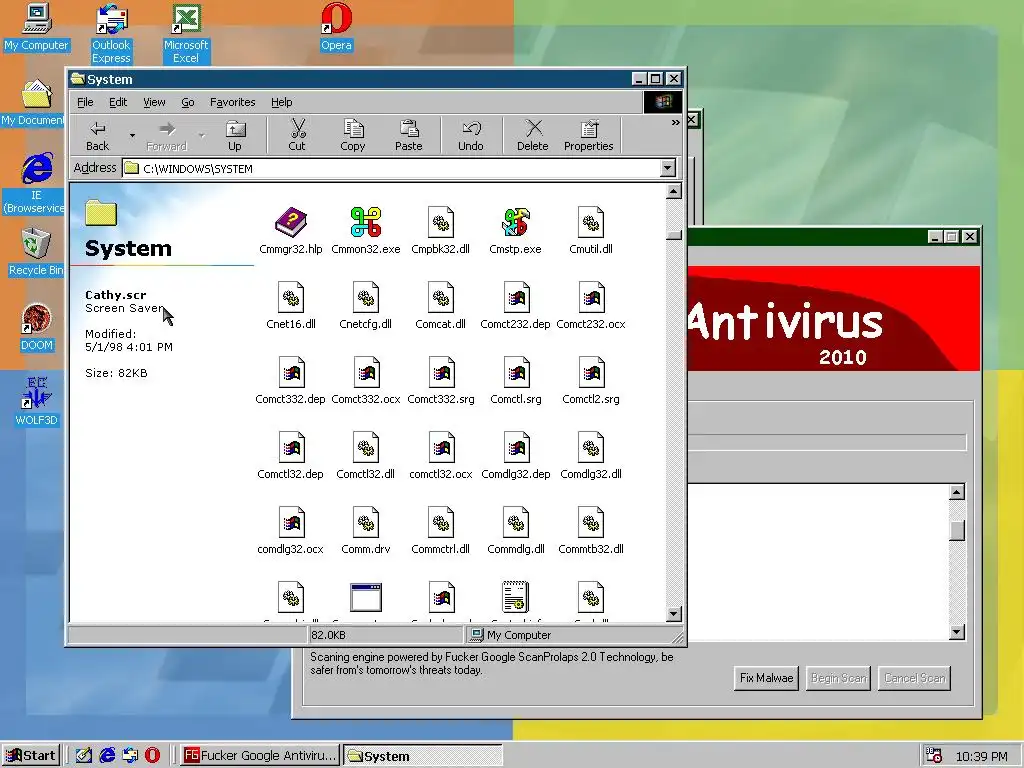Click the IE (Browservice) desktop icon

(x=35, y=184)
